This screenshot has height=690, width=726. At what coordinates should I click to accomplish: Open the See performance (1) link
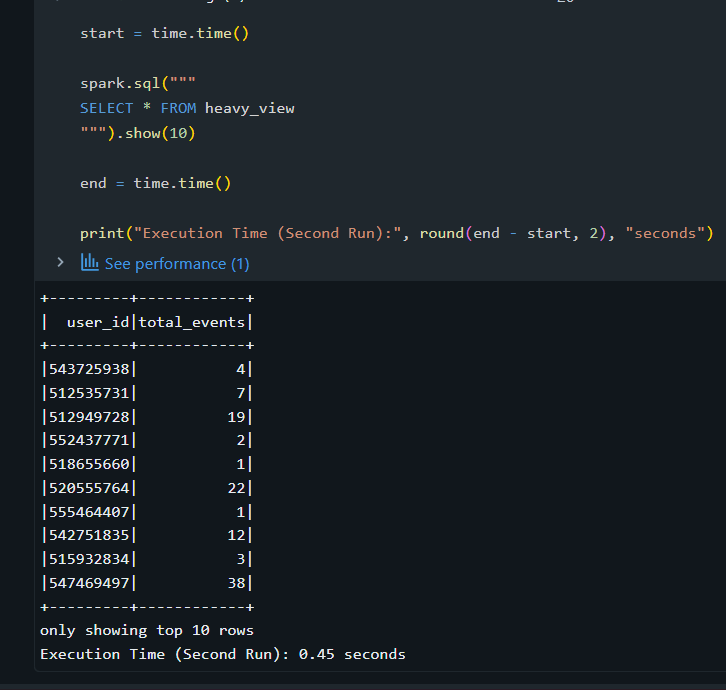(177, 263)
